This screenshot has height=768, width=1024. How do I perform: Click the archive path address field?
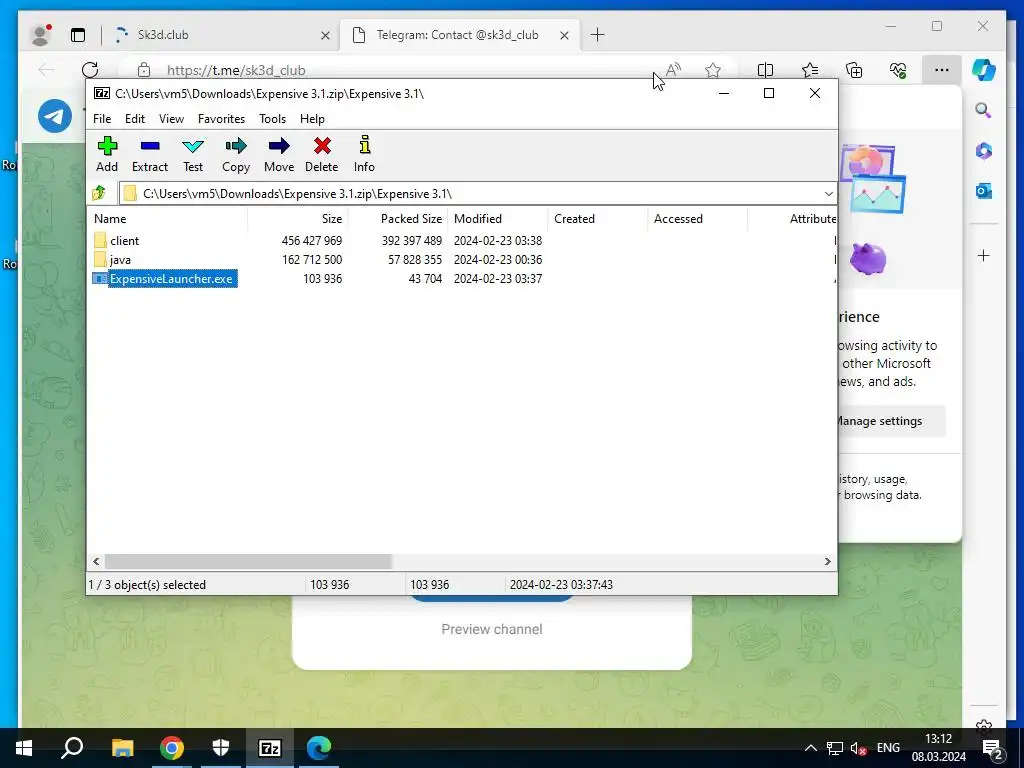[470, 194]
